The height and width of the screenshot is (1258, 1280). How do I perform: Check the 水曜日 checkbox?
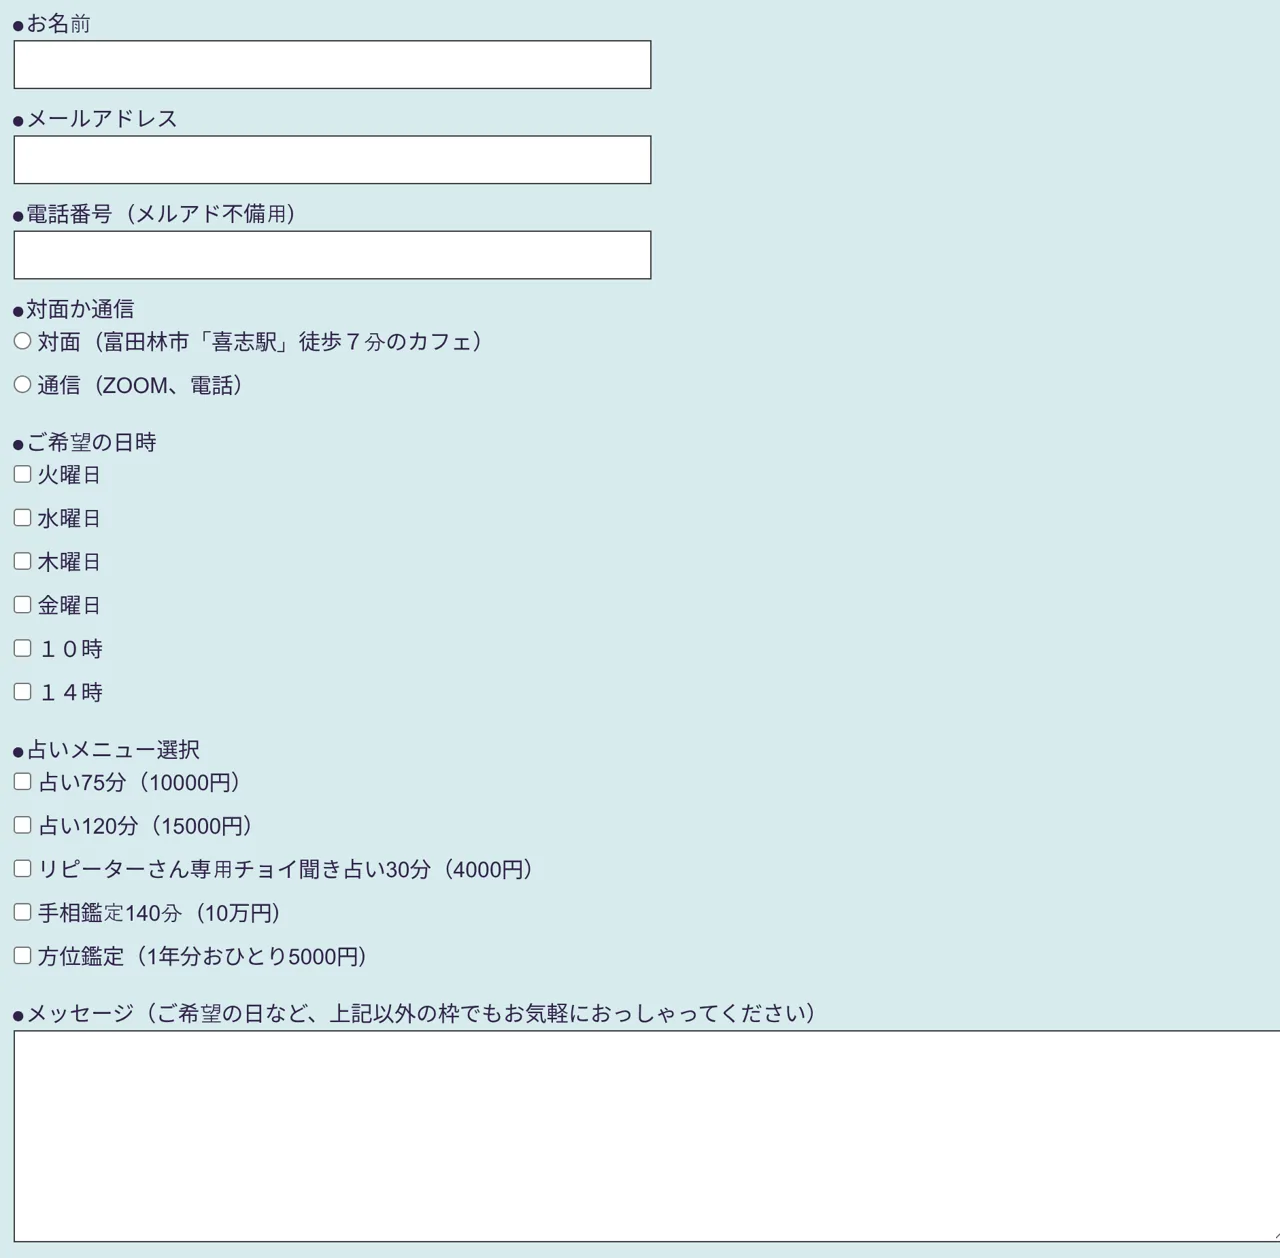pyautogui.click(x=22, y=518)
